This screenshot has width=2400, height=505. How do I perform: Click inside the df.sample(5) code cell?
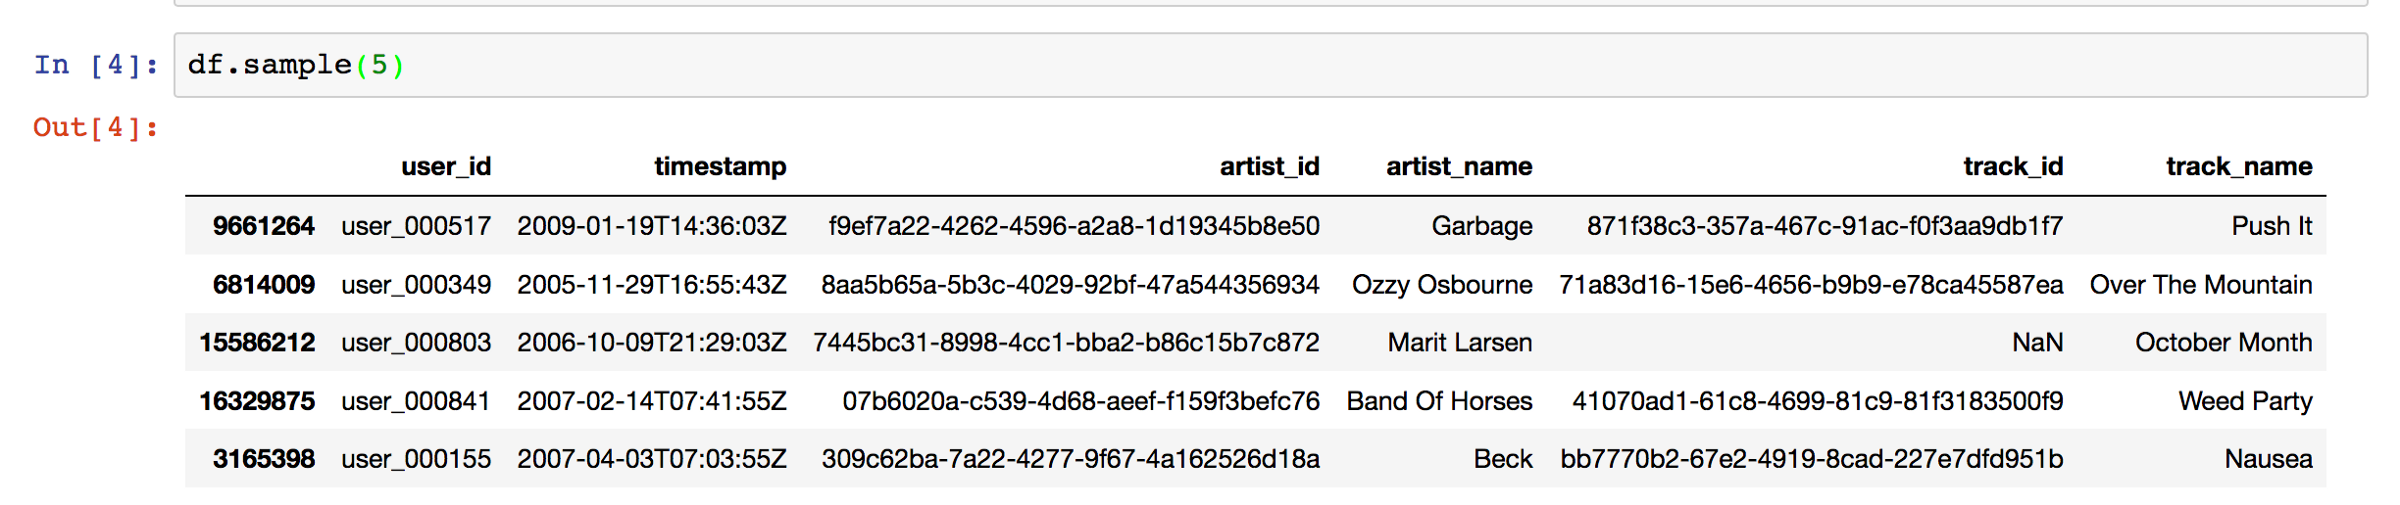click(1270, 65)
